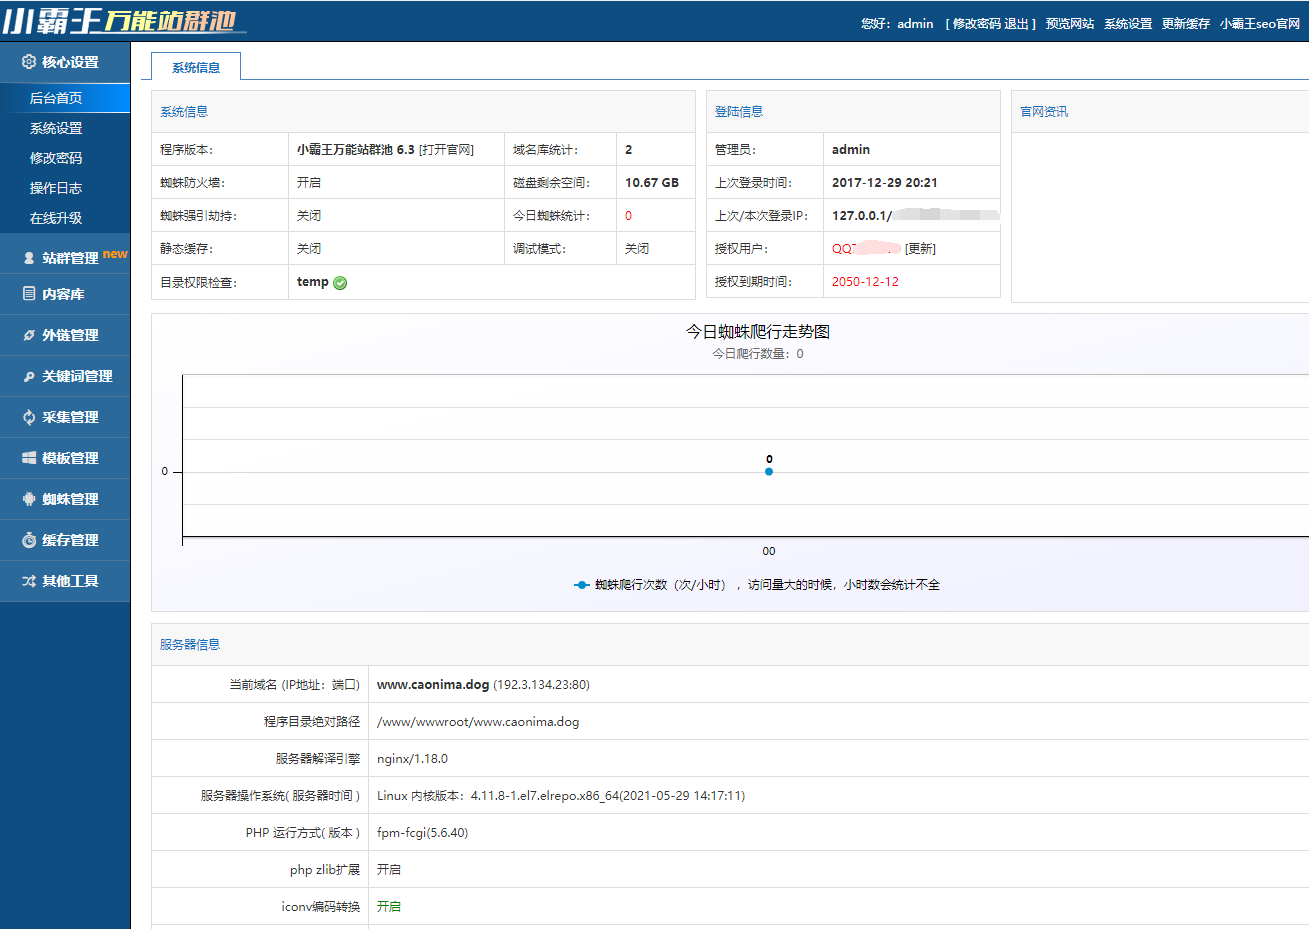Screen dimensions: 1309x929
Task: Click the 今日爬行数量: 0 subtitle
Action: click(x=758, y=354)
